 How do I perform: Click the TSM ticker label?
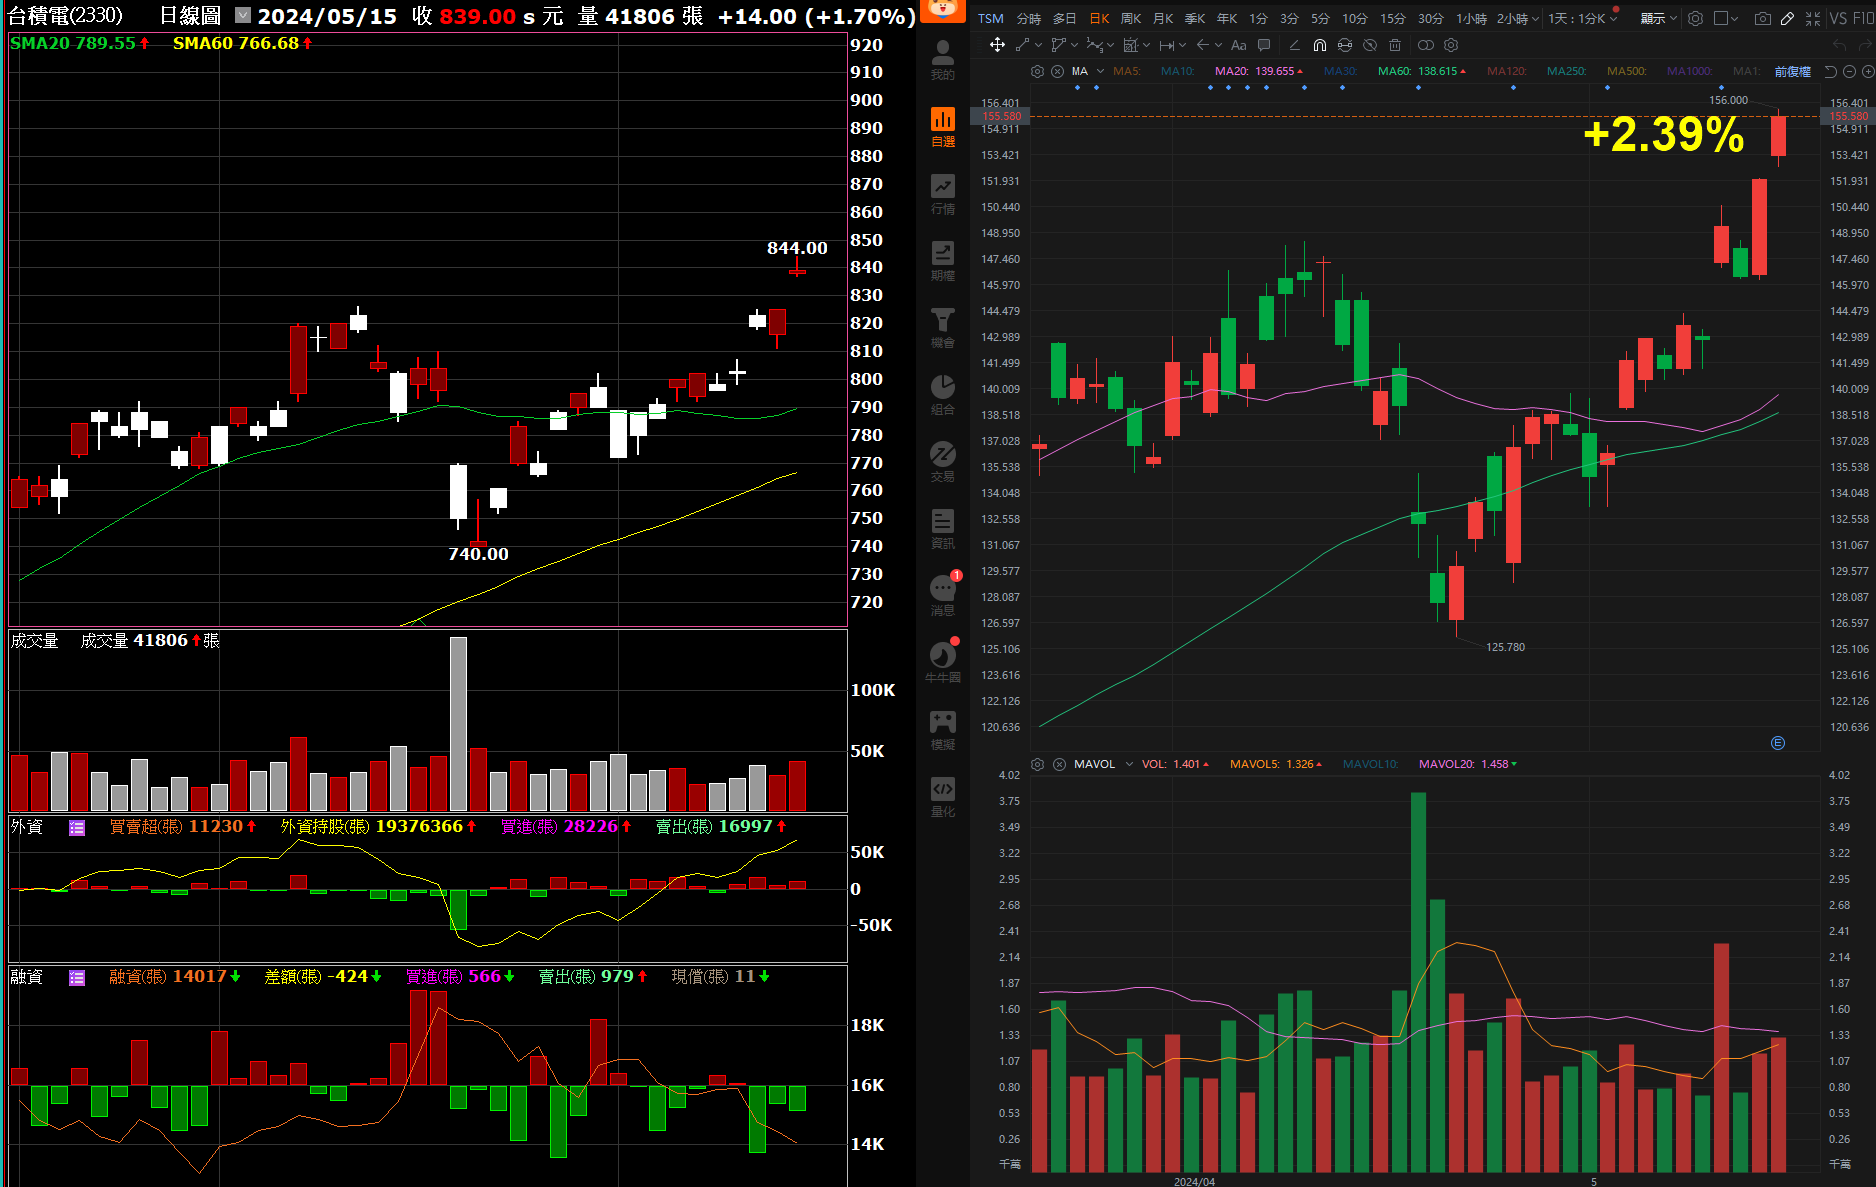[x=991, y=18]
